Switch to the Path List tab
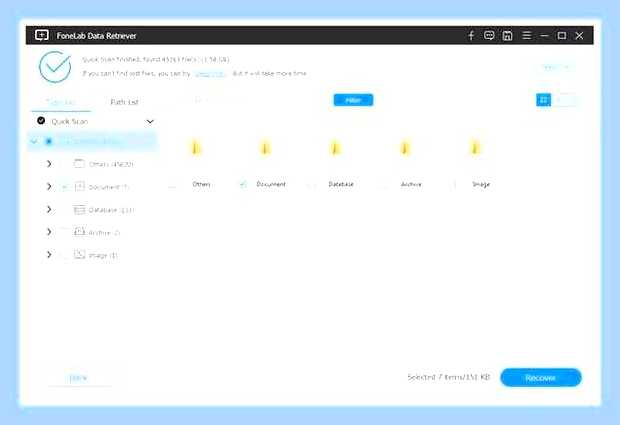 click(x=124, y=102)
